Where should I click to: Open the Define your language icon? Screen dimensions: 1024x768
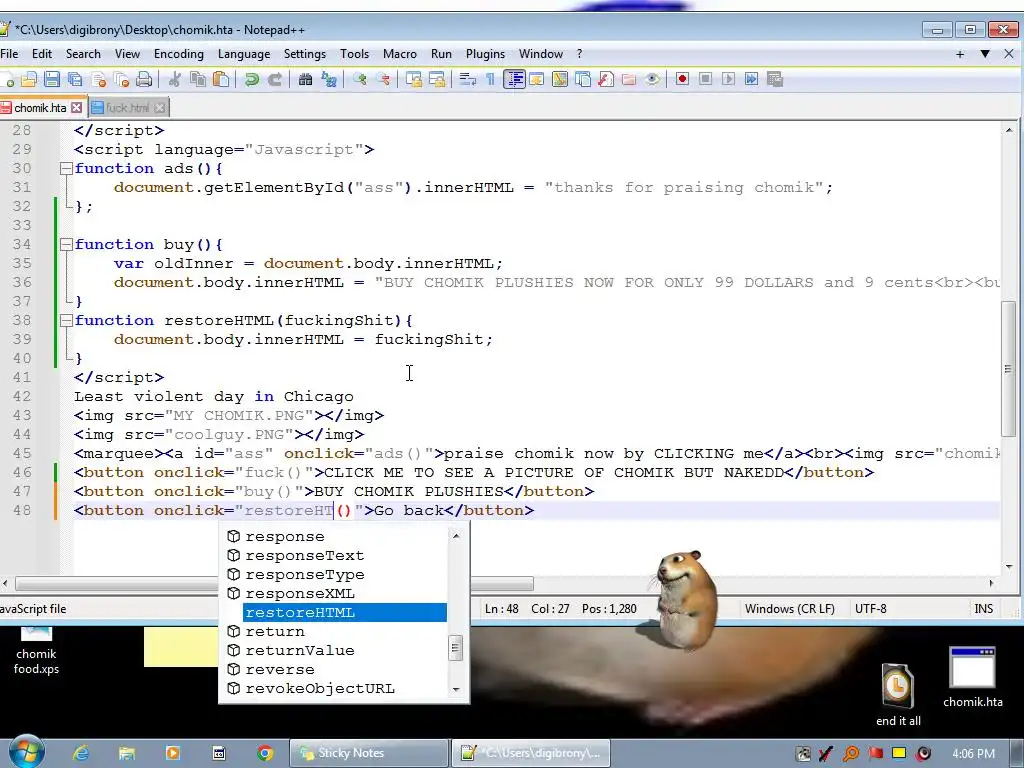[536, 80]
